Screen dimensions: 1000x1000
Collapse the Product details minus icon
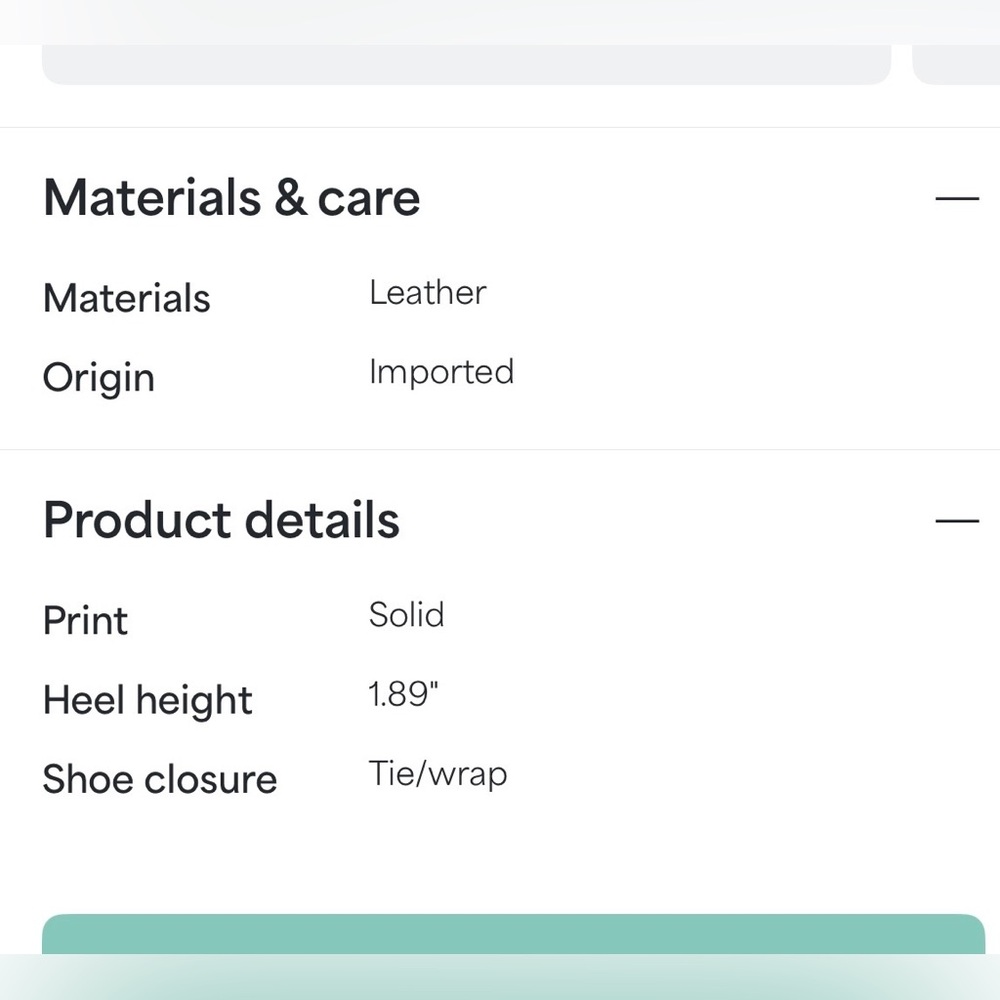point(957,521)
